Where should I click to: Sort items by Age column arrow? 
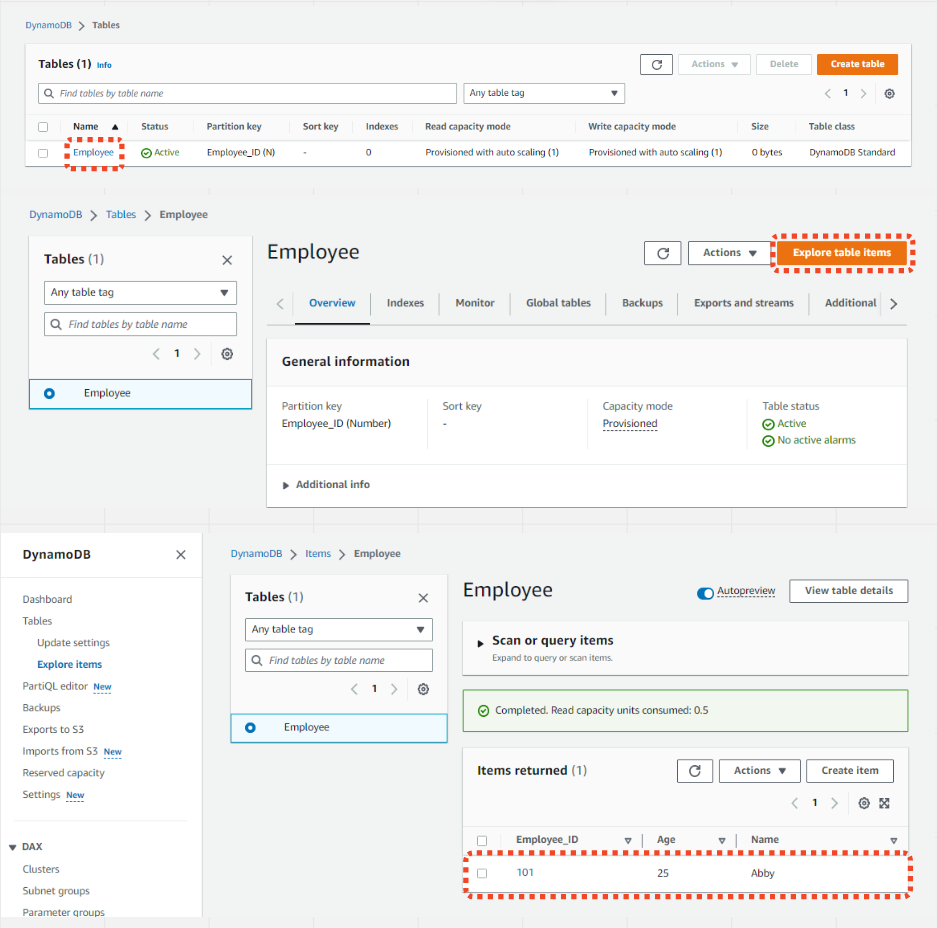722,841
